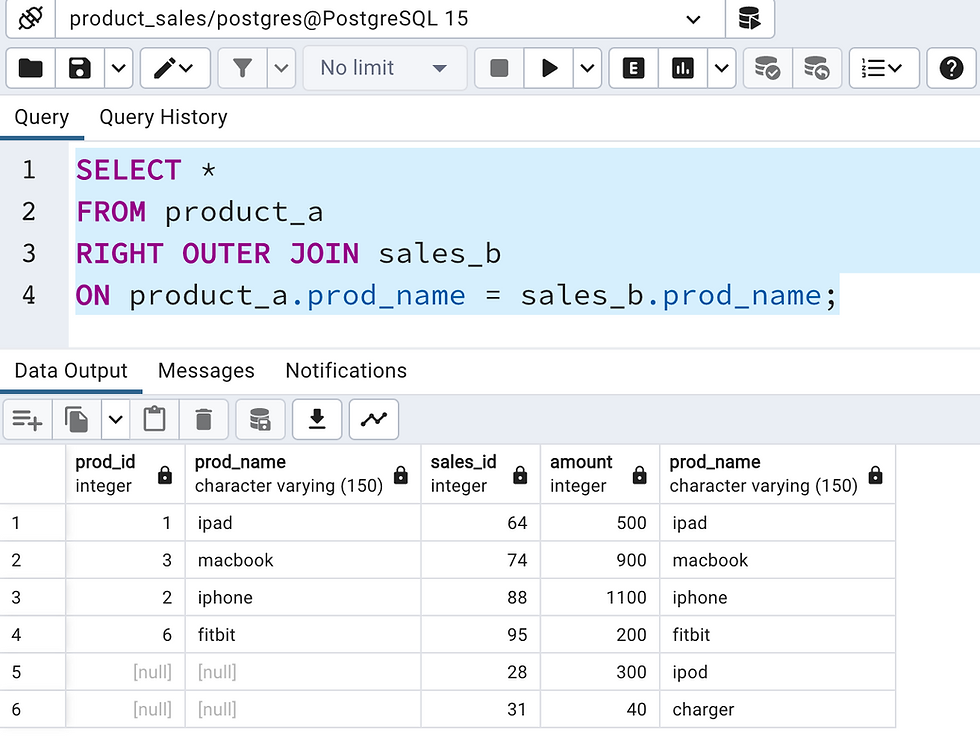The image size is (980, 738).
Task: Select result row number 1
Action: [32, 522]
